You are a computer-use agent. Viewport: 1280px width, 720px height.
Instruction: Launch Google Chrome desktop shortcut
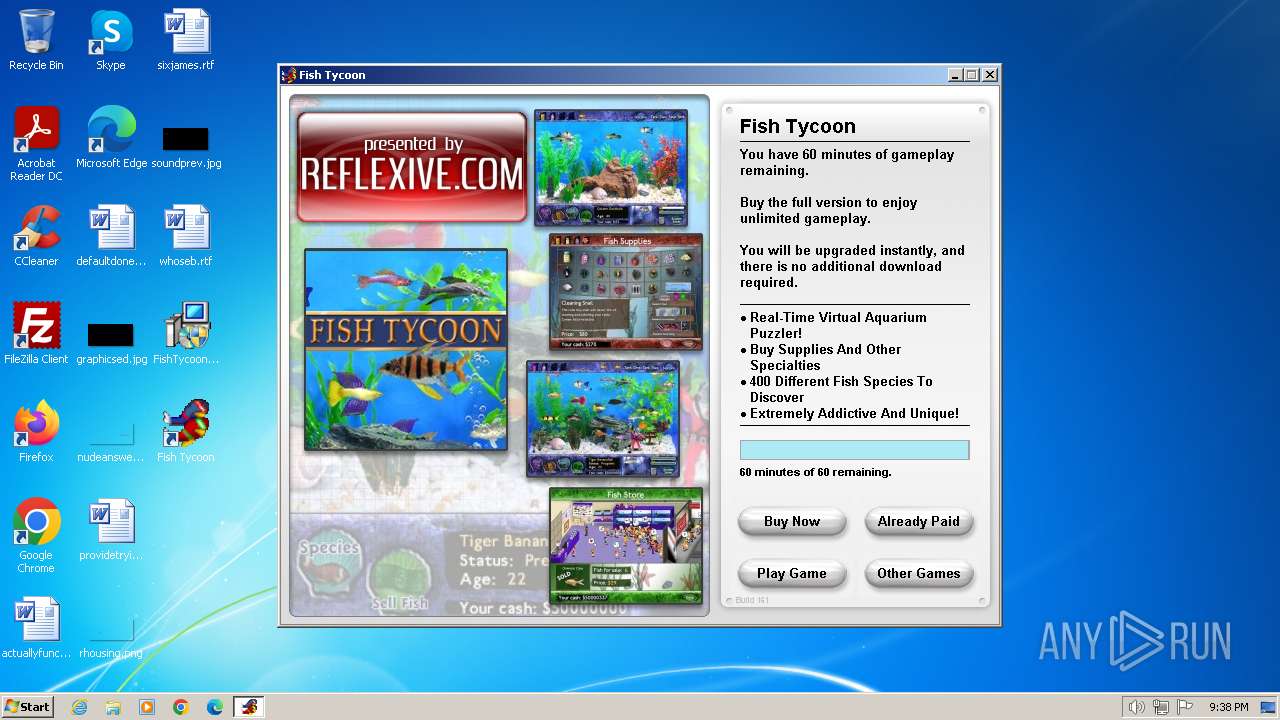36,536
